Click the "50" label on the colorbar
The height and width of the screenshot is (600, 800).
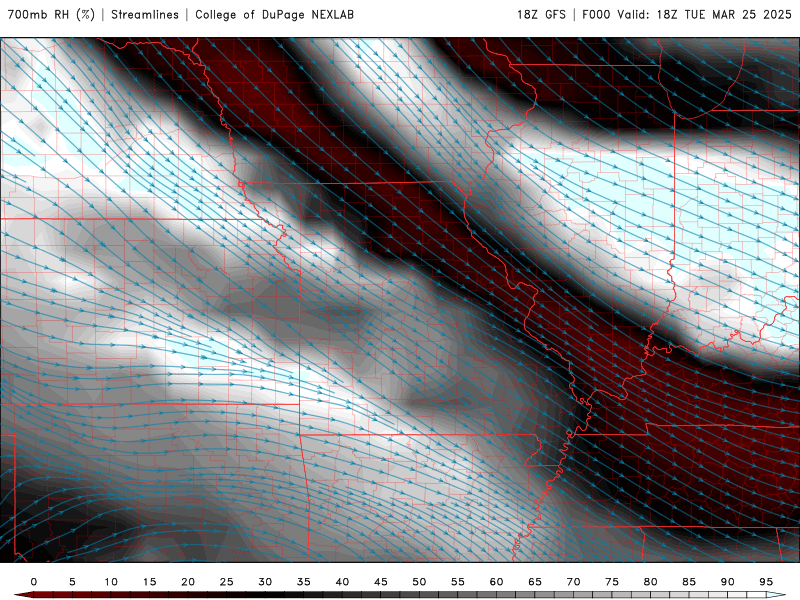coord(419,582)
